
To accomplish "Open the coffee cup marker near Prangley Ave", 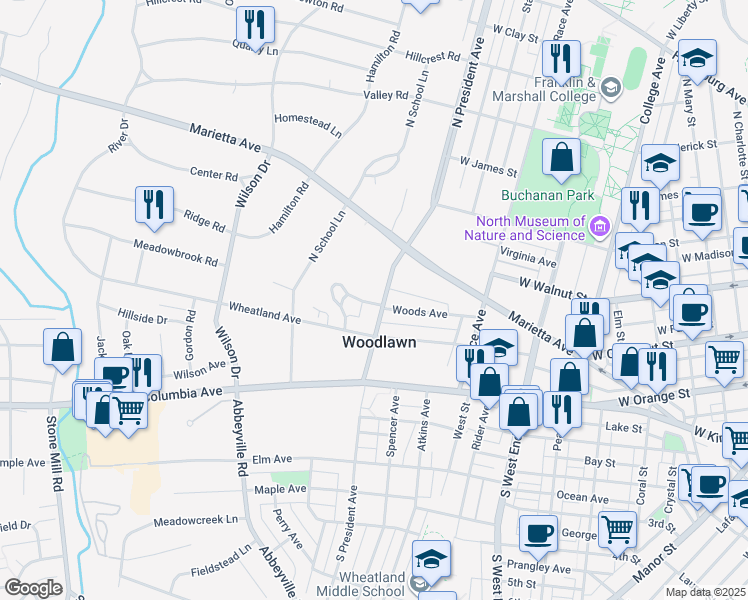I will pos(539,534).
